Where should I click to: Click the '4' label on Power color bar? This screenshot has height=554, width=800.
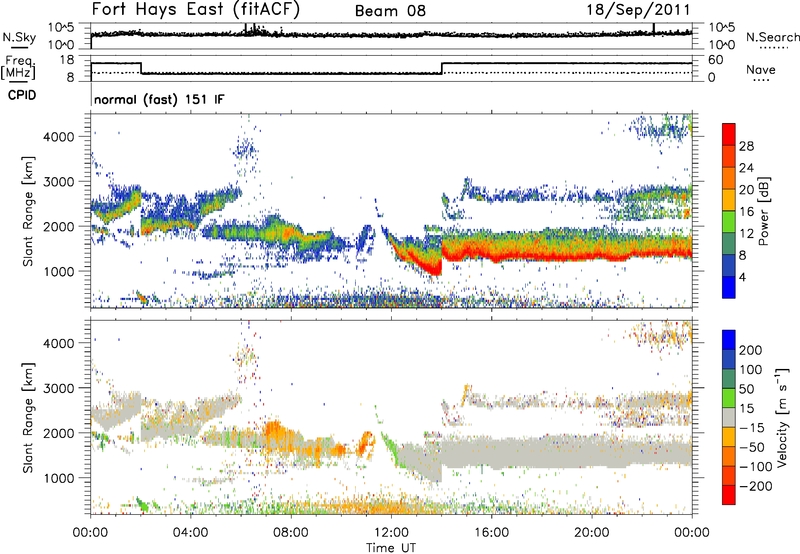[x=743, y=277]
